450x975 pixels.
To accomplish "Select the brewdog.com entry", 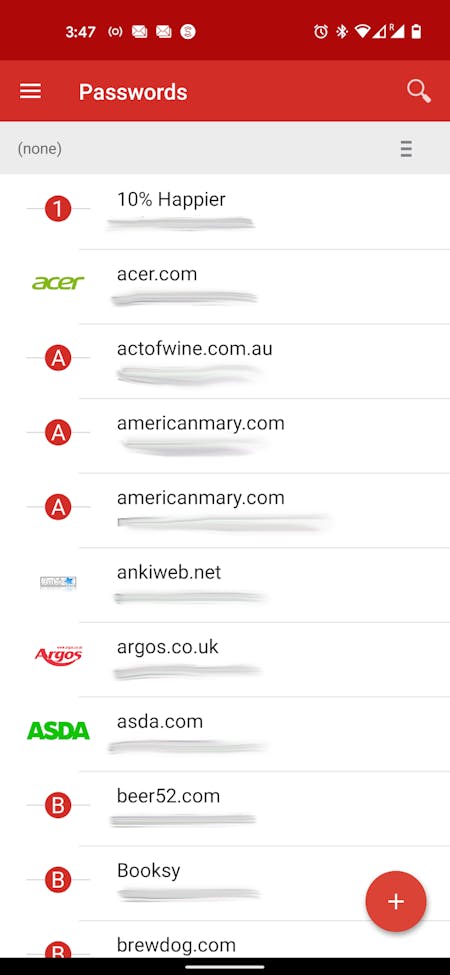I will point(225,940).
